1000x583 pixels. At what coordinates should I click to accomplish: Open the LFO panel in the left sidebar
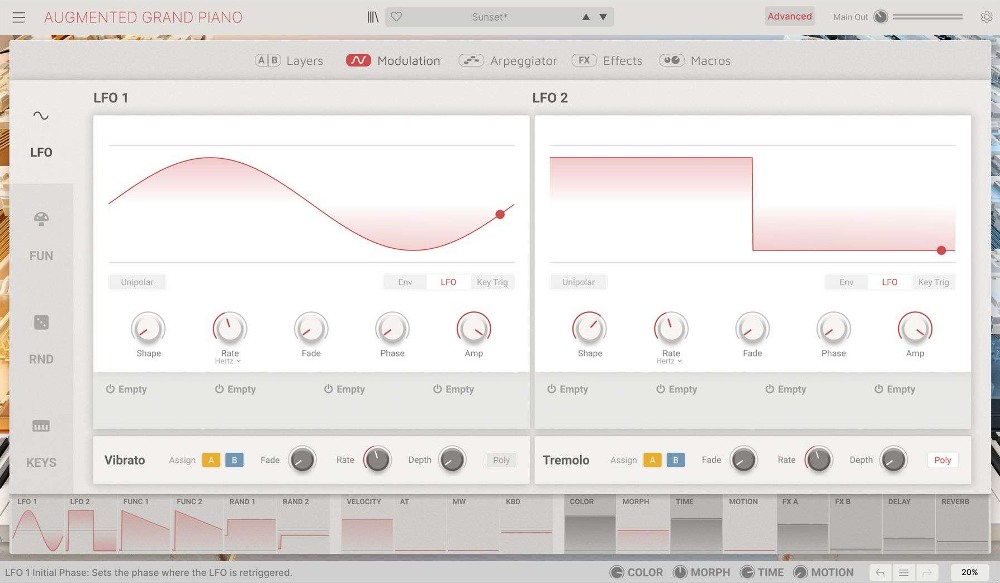click(x=41, y=132)
